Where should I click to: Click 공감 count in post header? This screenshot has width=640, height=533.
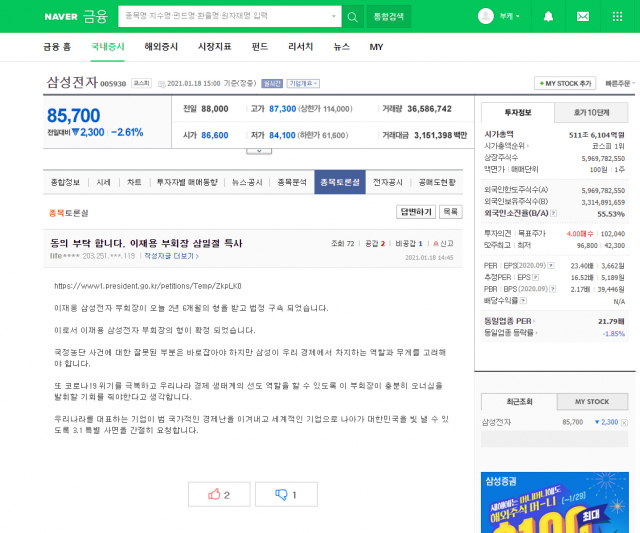375,244
